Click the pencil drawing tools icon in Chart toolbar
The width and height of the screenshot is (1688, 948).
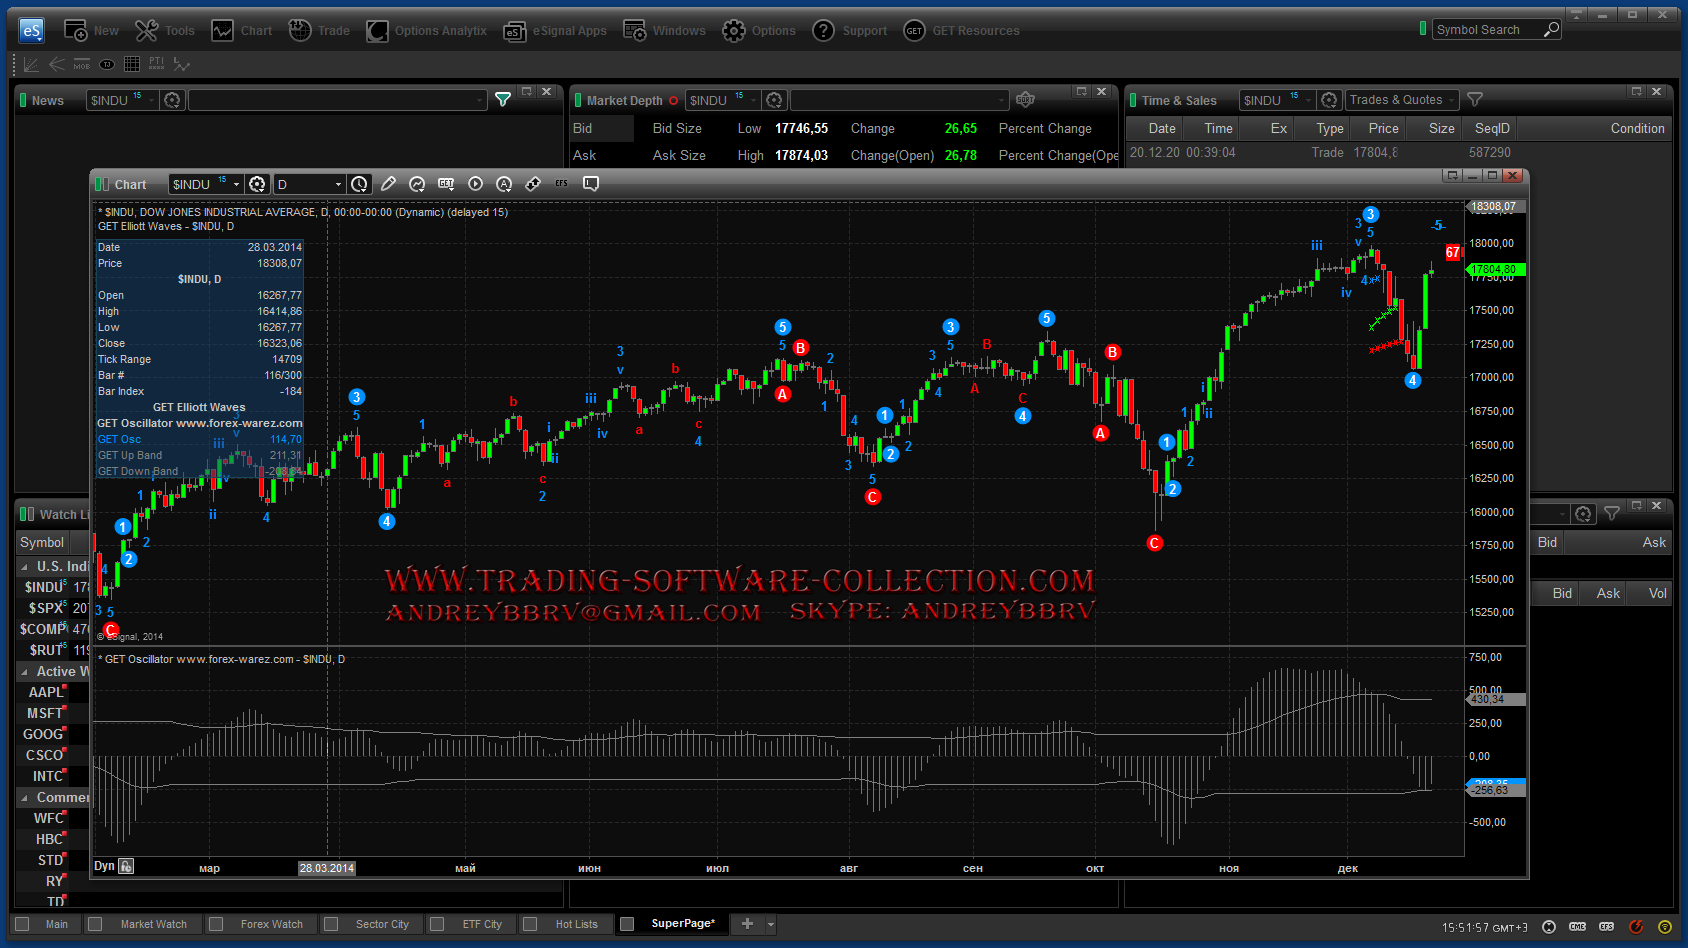388,184
